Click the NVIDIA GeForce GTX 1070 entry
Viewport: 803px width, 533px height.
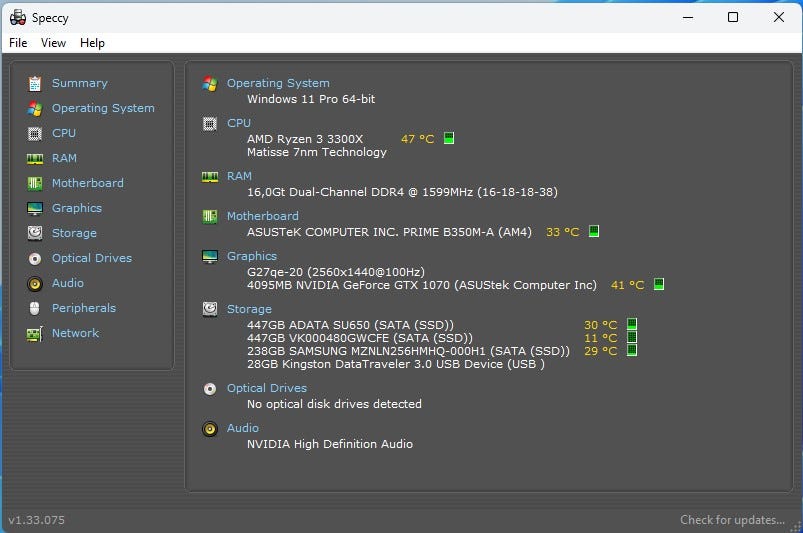[x=421, y=285]
